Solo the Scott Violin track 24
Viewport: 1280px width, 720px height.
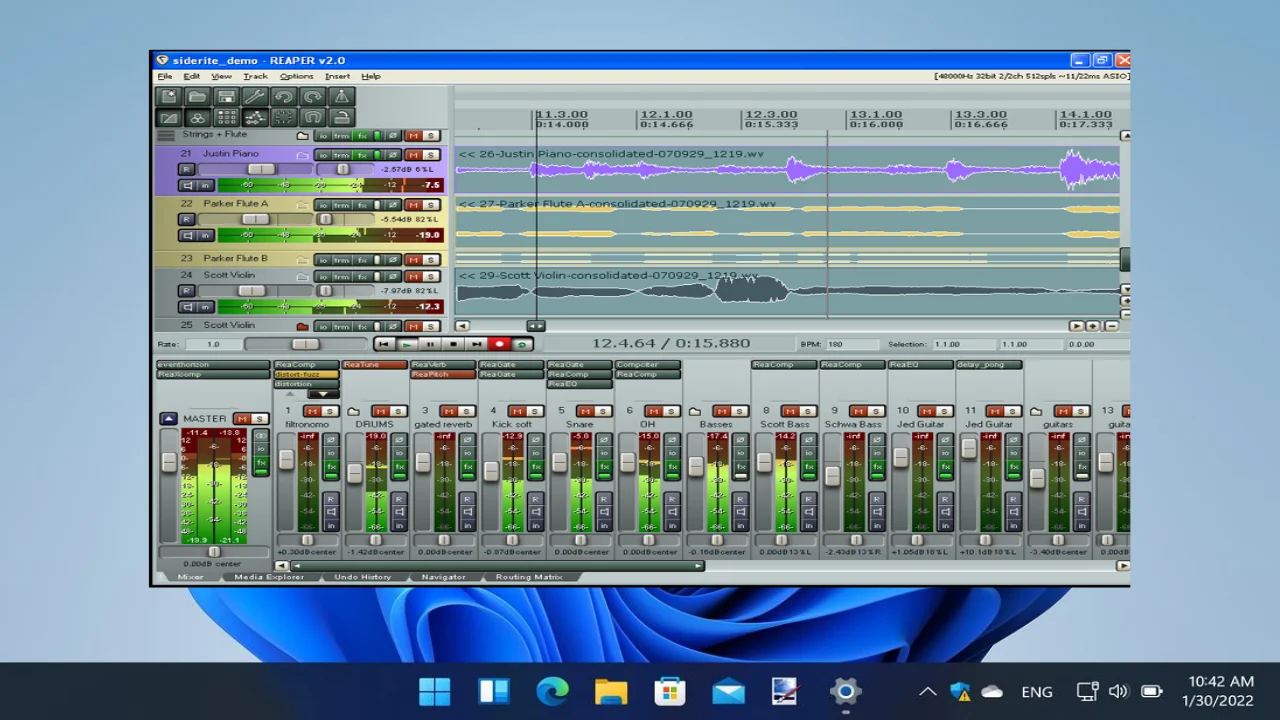431,276
